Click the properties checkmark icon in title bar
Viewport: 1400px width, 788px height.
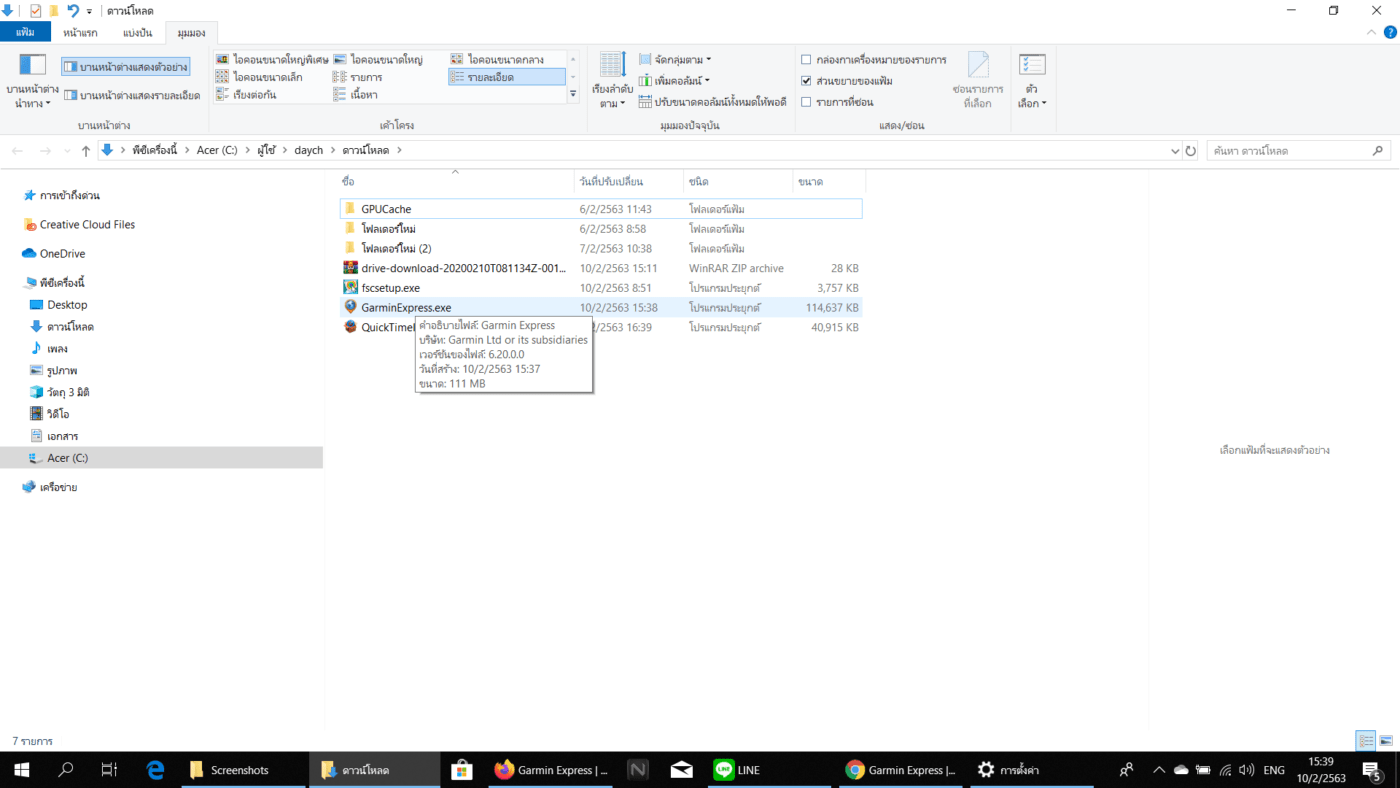coord(35,10)
